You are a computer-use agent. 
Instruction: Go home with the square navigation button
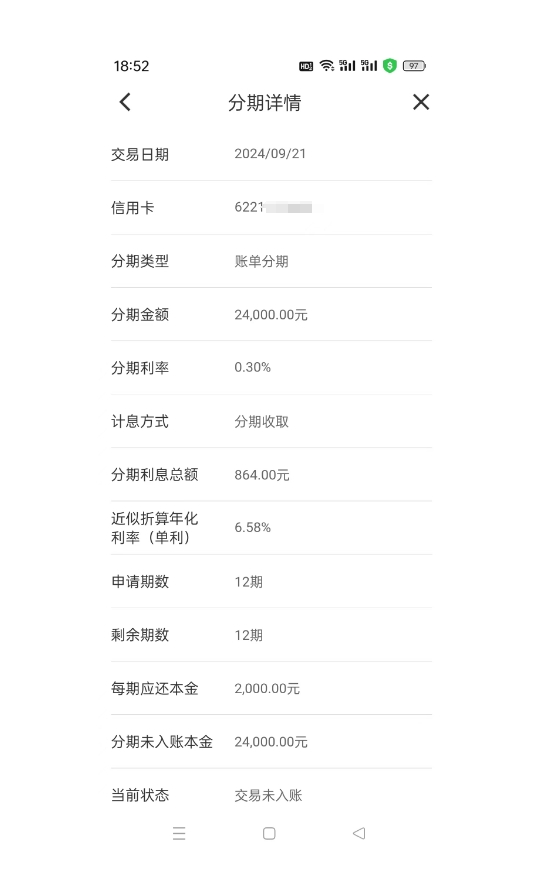click(269, 833)
